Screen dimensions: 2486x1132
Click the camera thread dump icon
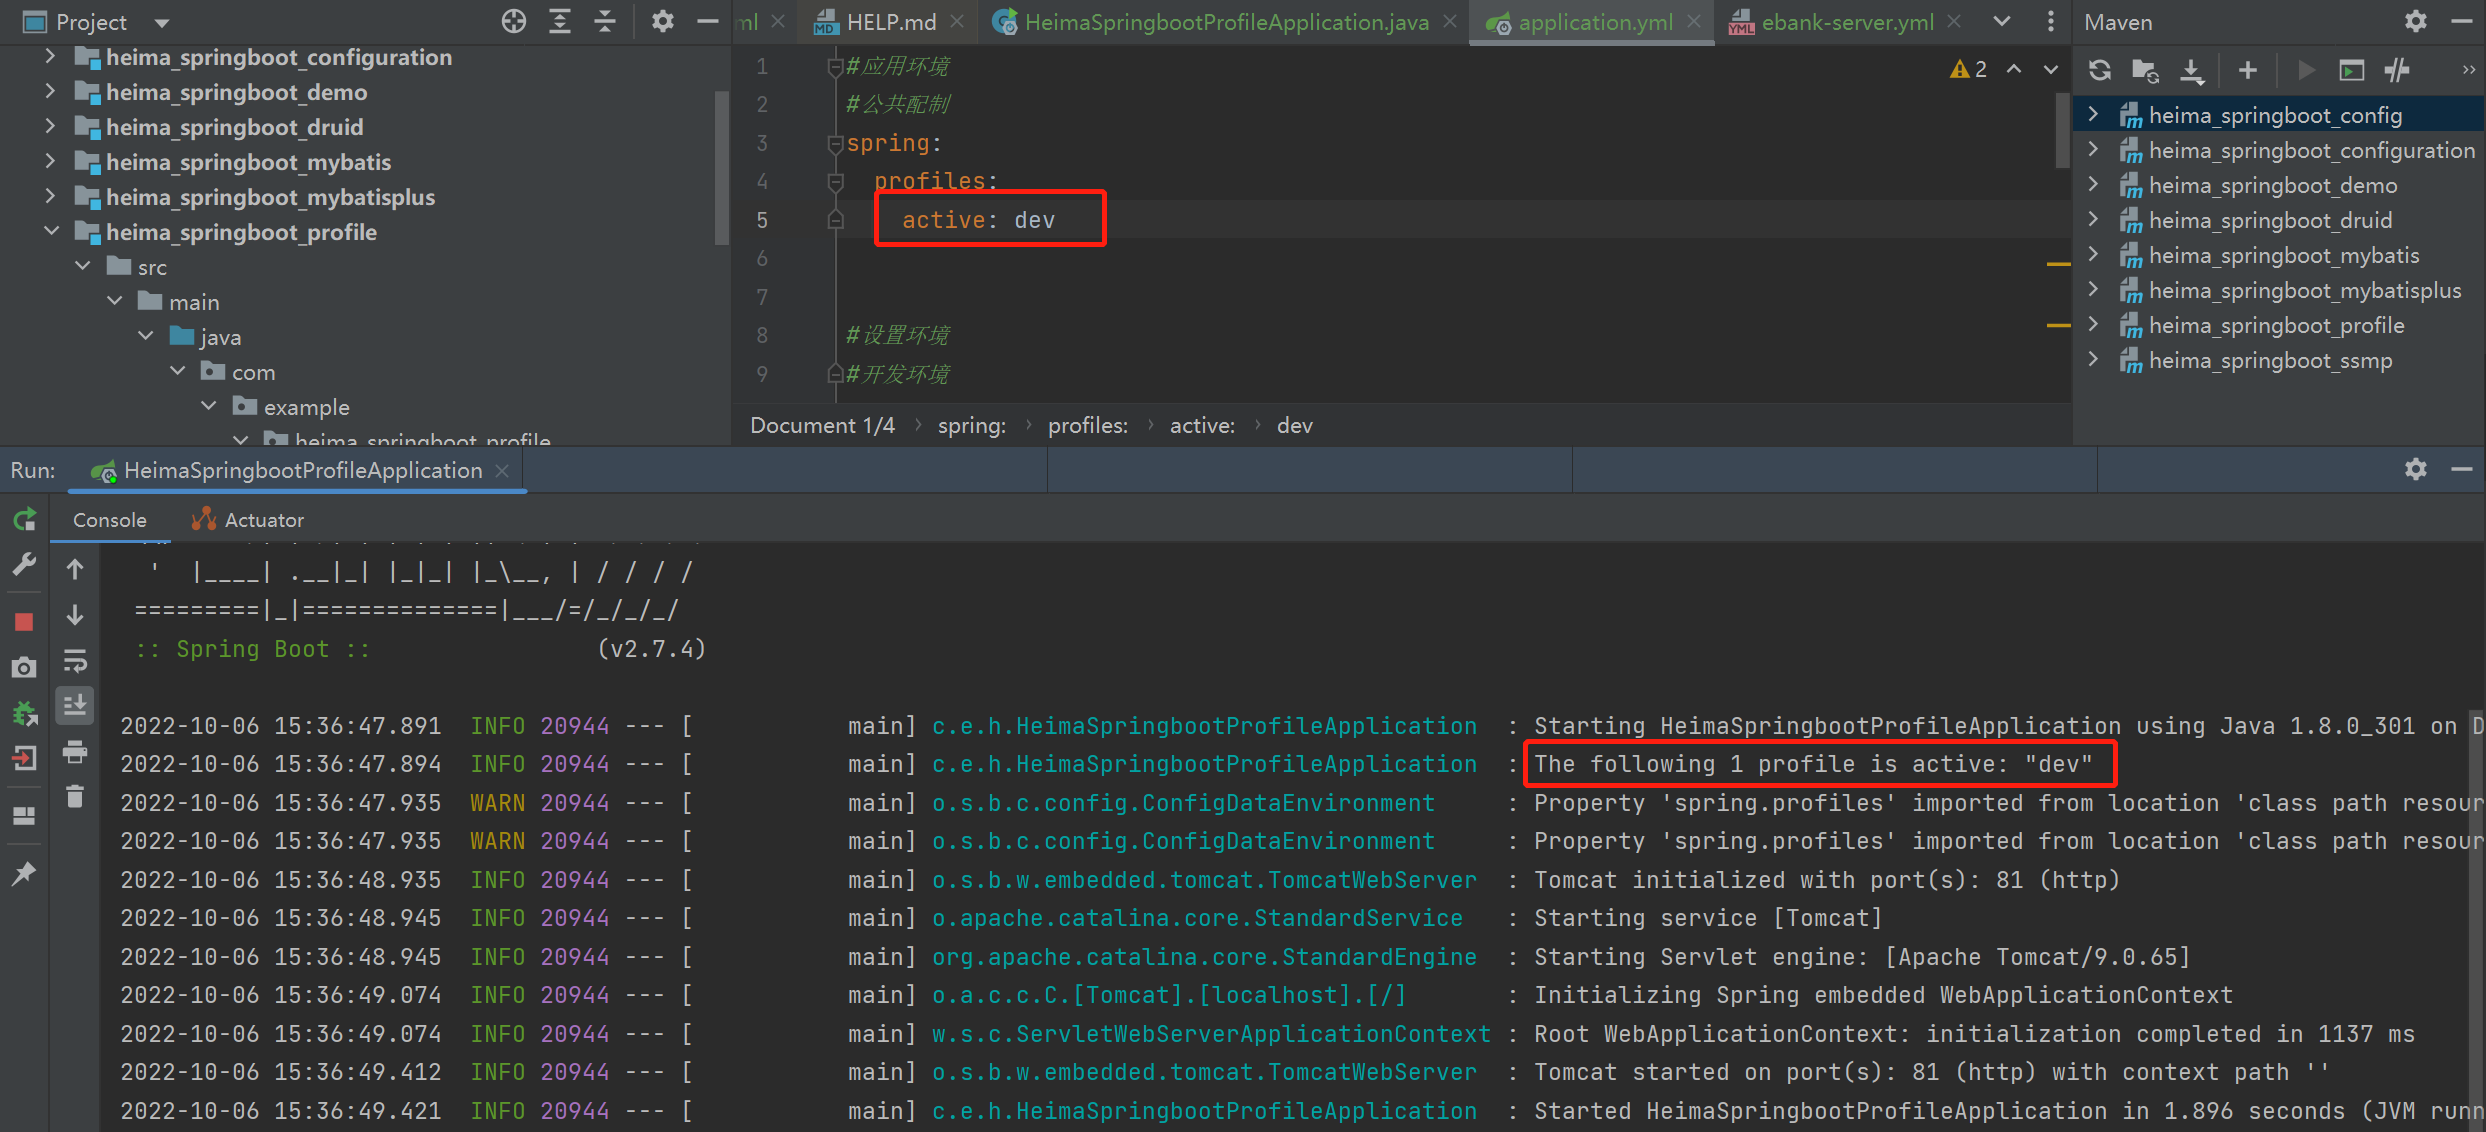pyautogui.click(x=25, y=668)
